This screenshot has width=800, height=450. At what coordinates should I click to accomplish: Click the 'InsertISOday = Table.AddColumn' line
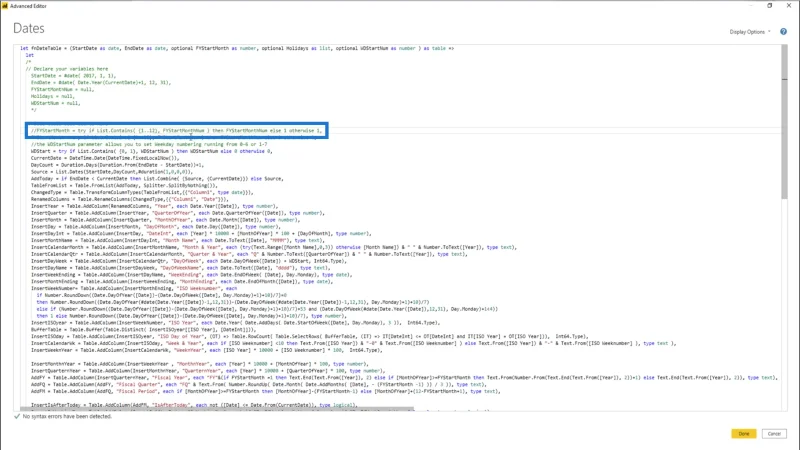[x=308, y=337]
